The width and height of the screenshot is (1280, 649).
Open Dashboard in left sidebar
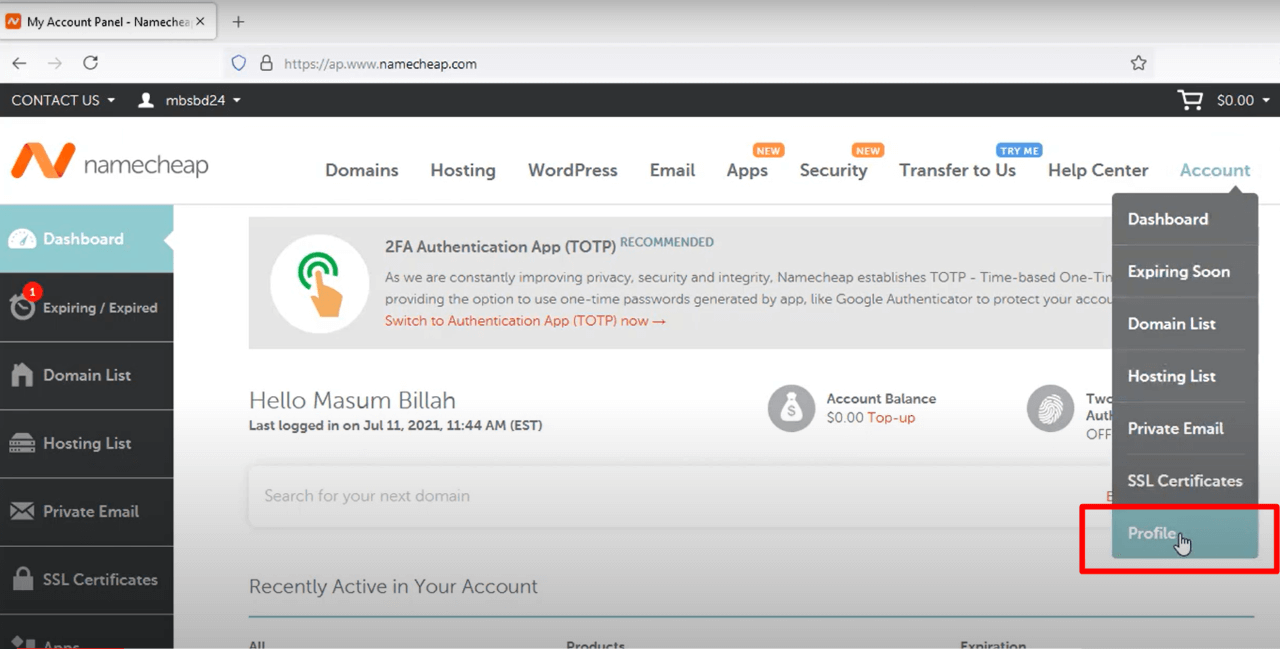pyautogui.click(x=86, y=239)
